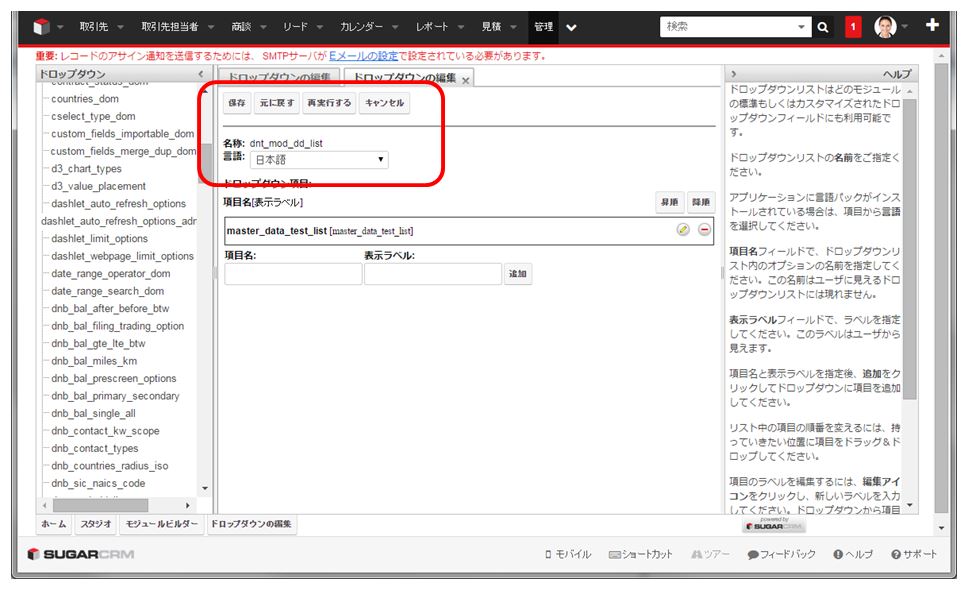
Task: Expand the リード menu arrow
Action: click(319, 27)
